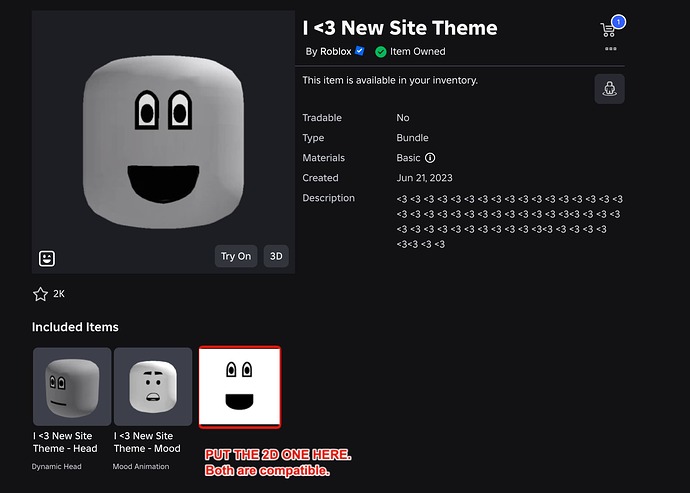Click the 'Tradable' field label
Viewport: 690px width, 493px height.
[x=322, y=118]
